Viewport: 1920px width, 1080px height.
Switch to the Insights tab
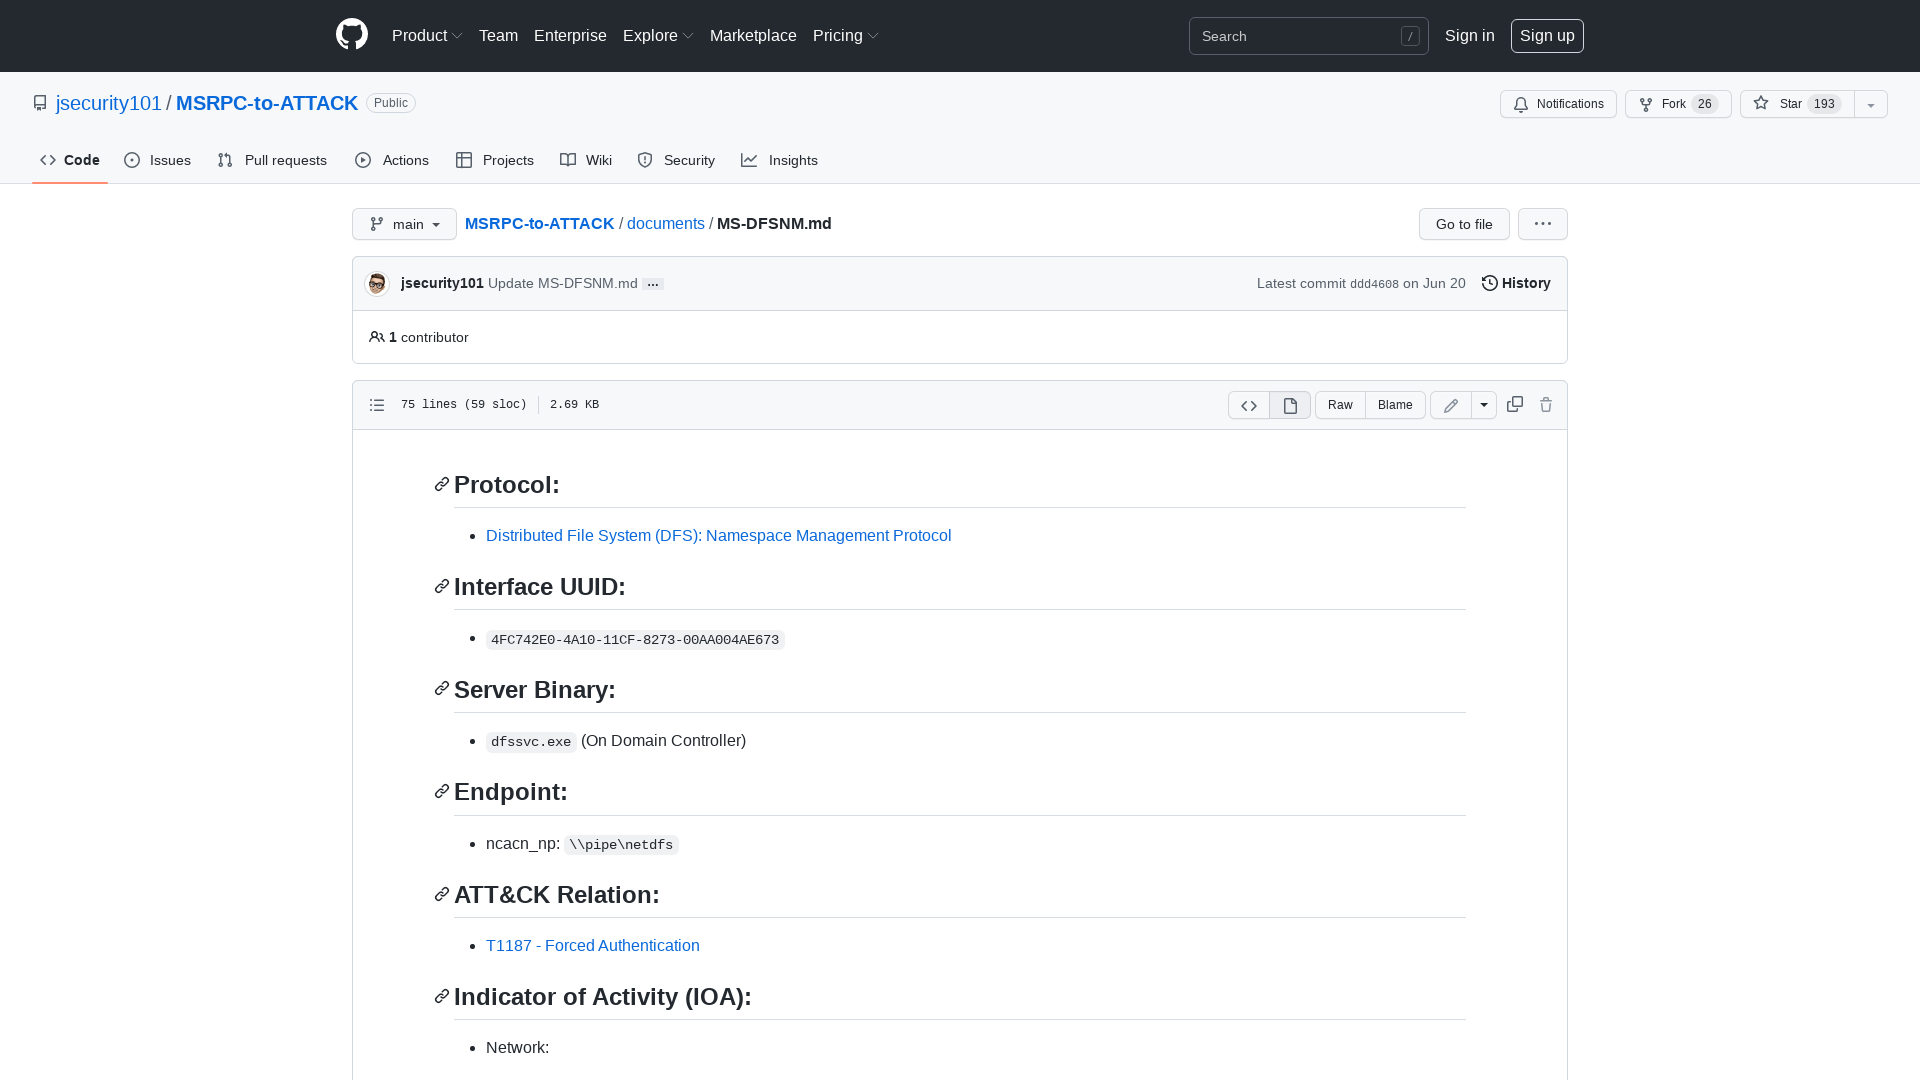pyautogui.click(x=780, y=160)
